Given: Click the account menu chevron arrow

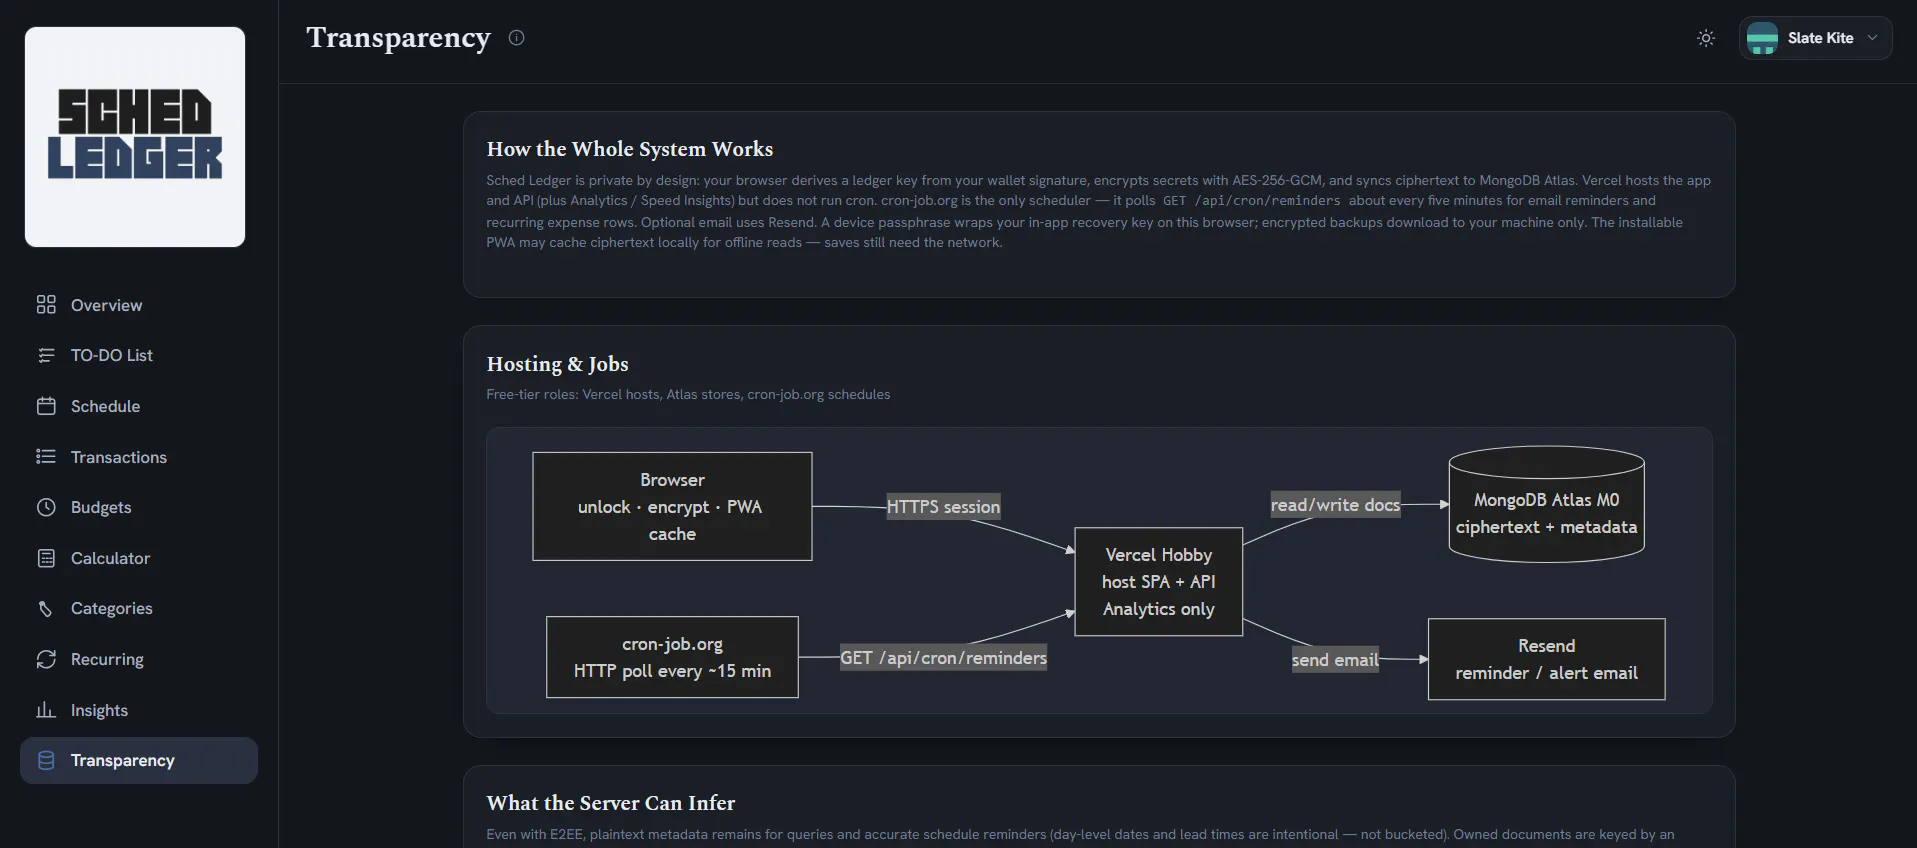Looking at the screenshot, I should point(1872,38).
